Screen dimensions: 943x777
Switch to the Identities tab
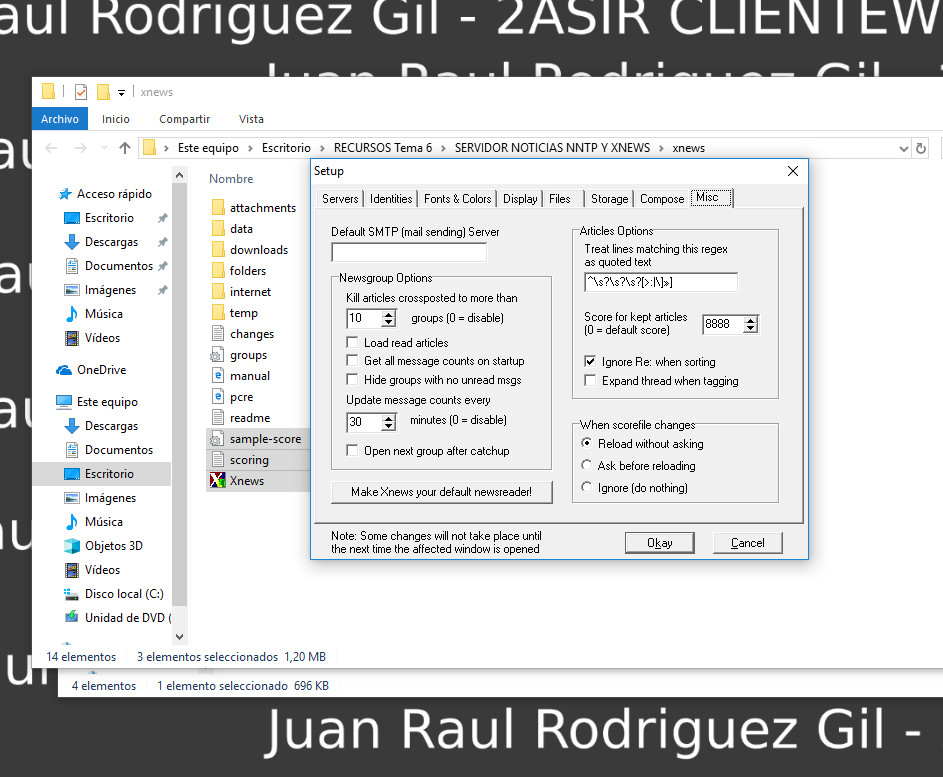click(391, 198)
